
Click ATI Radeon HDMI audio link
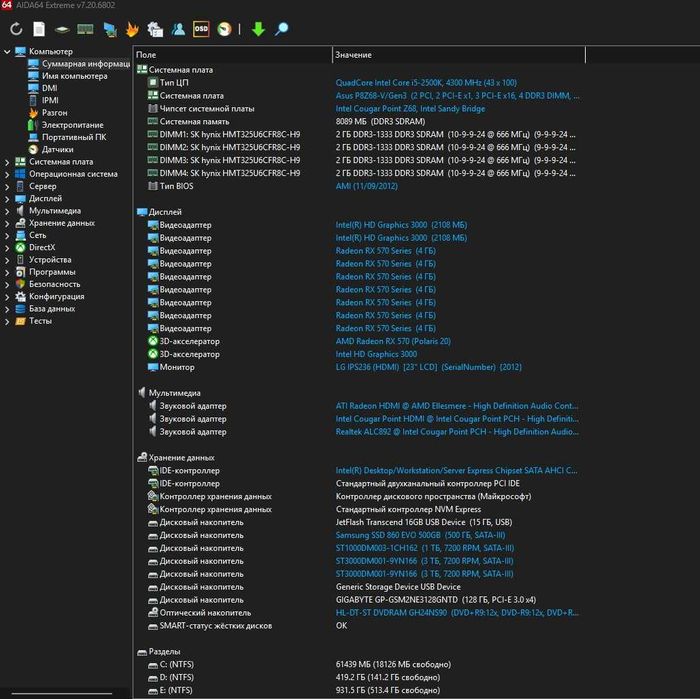457,406
